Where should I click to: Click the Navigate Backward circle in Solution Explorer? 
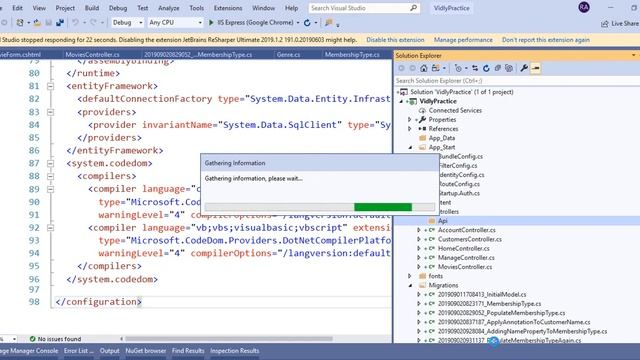point(401,68)
